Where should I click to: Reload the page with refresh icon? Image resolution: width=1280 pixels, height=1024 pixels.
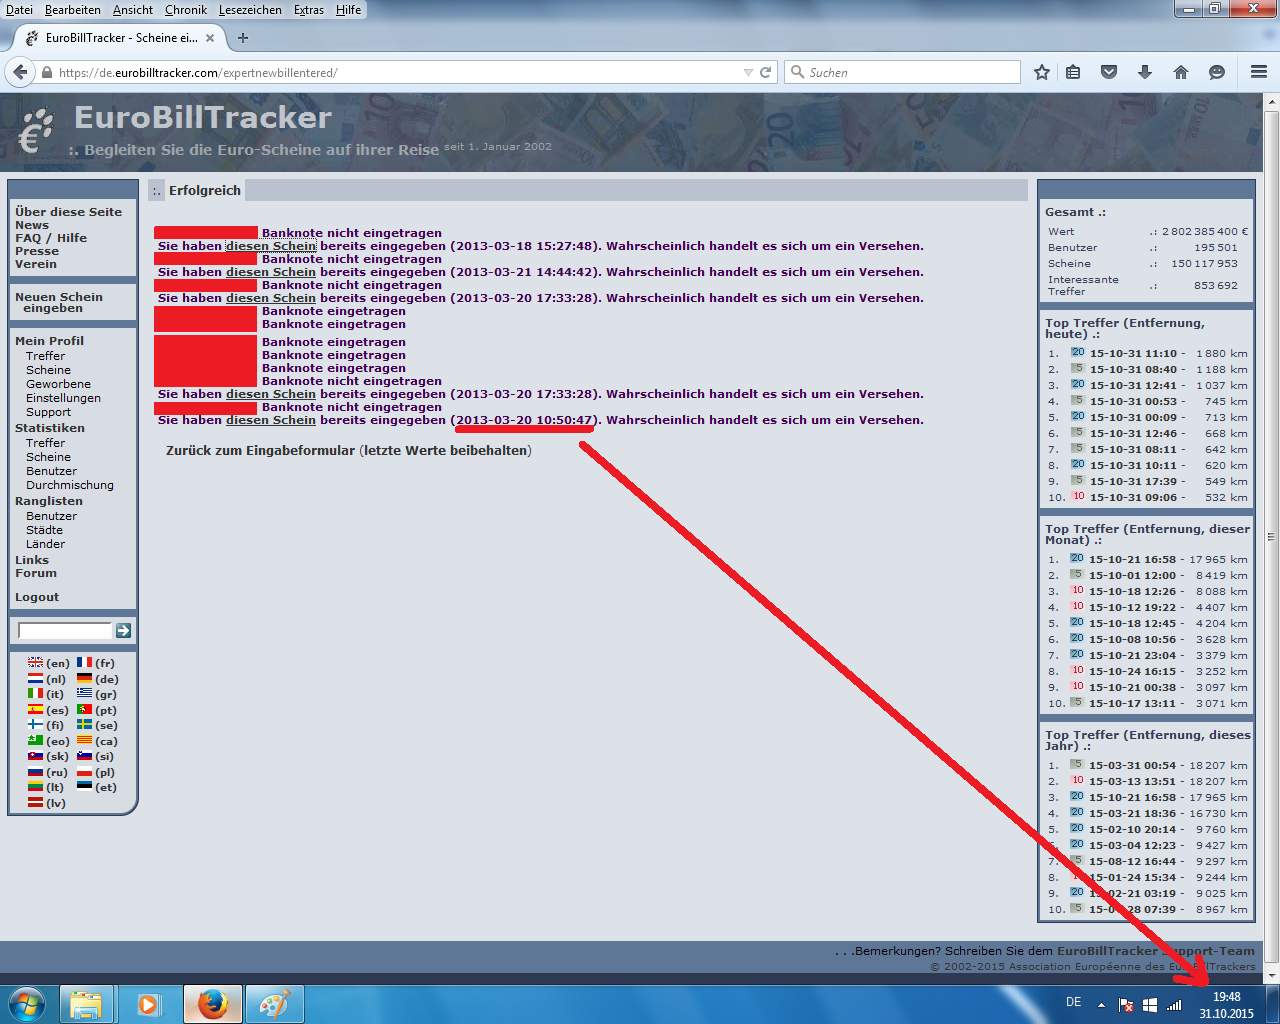pyautogui.click(x=766, y=72)
